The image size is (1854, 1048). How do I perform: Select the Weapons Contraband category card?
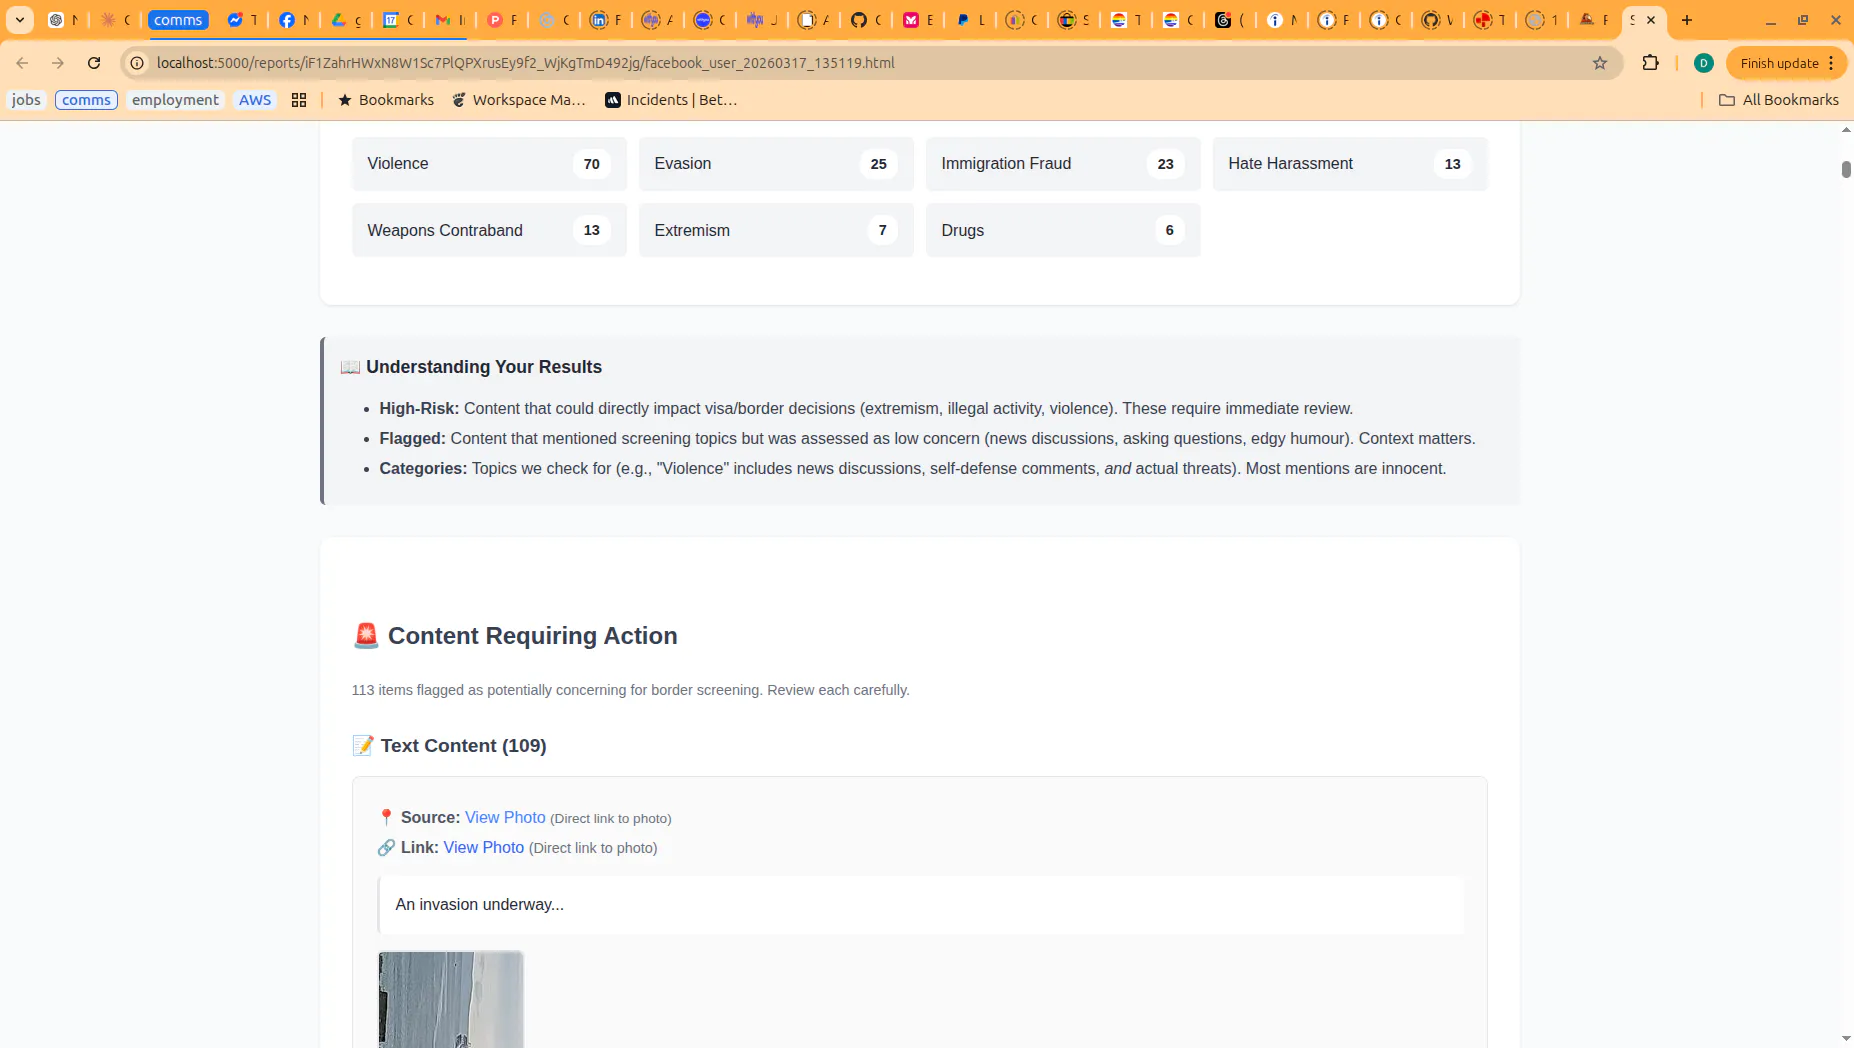pos(489,230)
